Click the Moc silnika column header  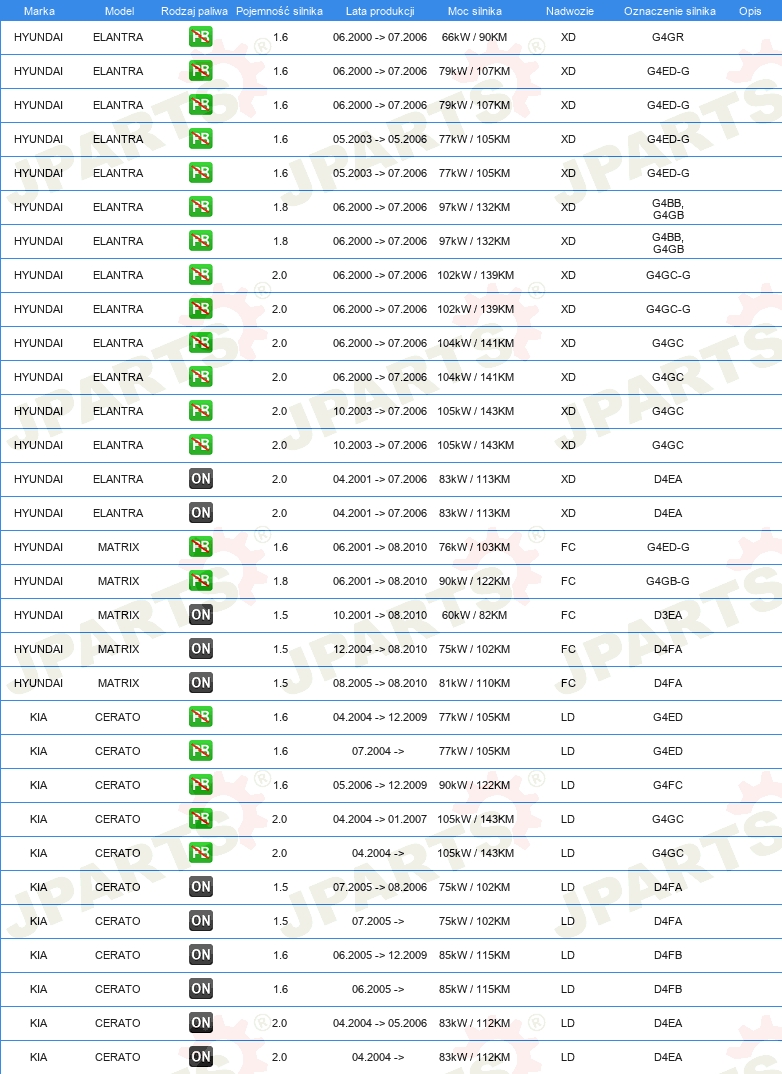[475, 11]
